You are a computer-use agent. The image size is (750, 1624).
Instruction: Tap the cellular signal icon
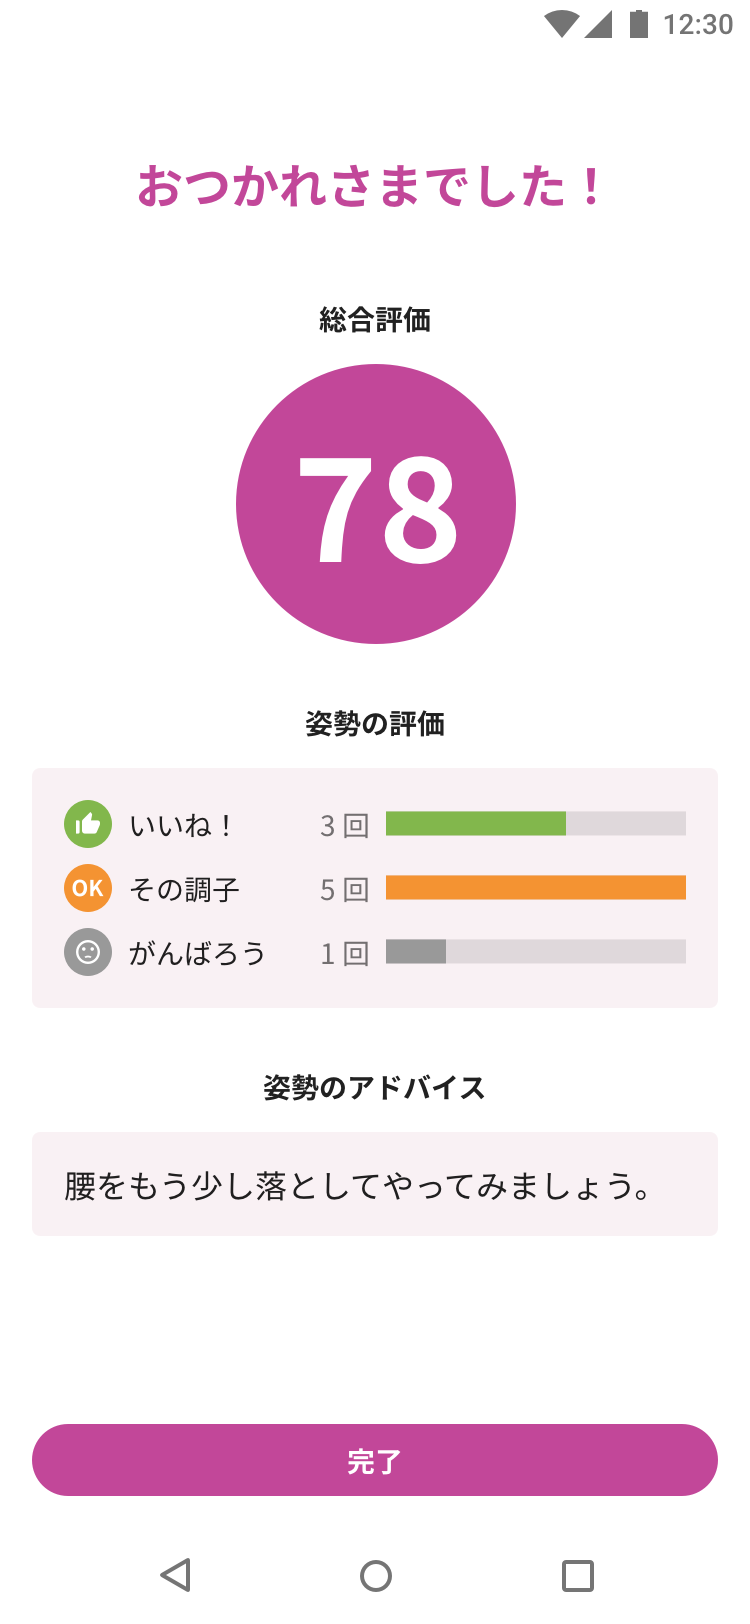coord(598,24)
